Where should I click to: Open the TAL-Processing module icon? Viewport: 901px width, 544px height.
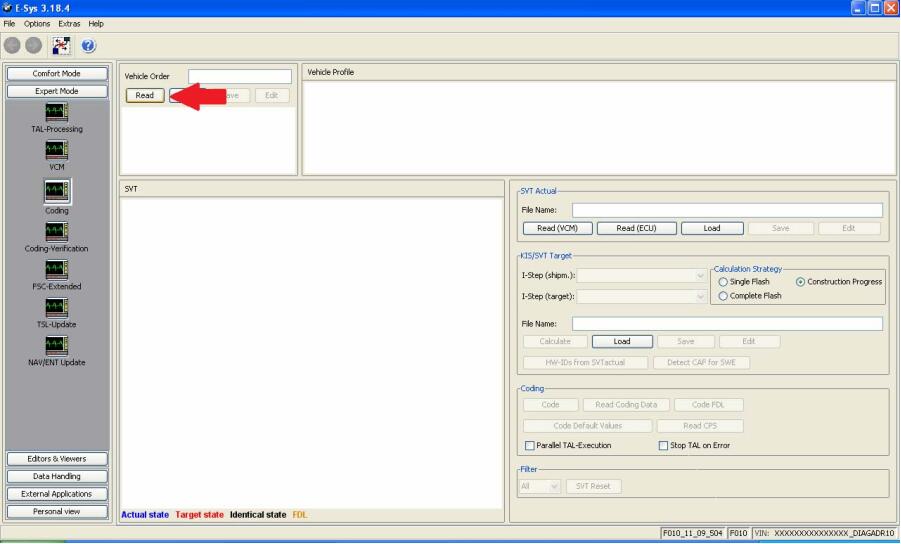[x=56, y=112]
